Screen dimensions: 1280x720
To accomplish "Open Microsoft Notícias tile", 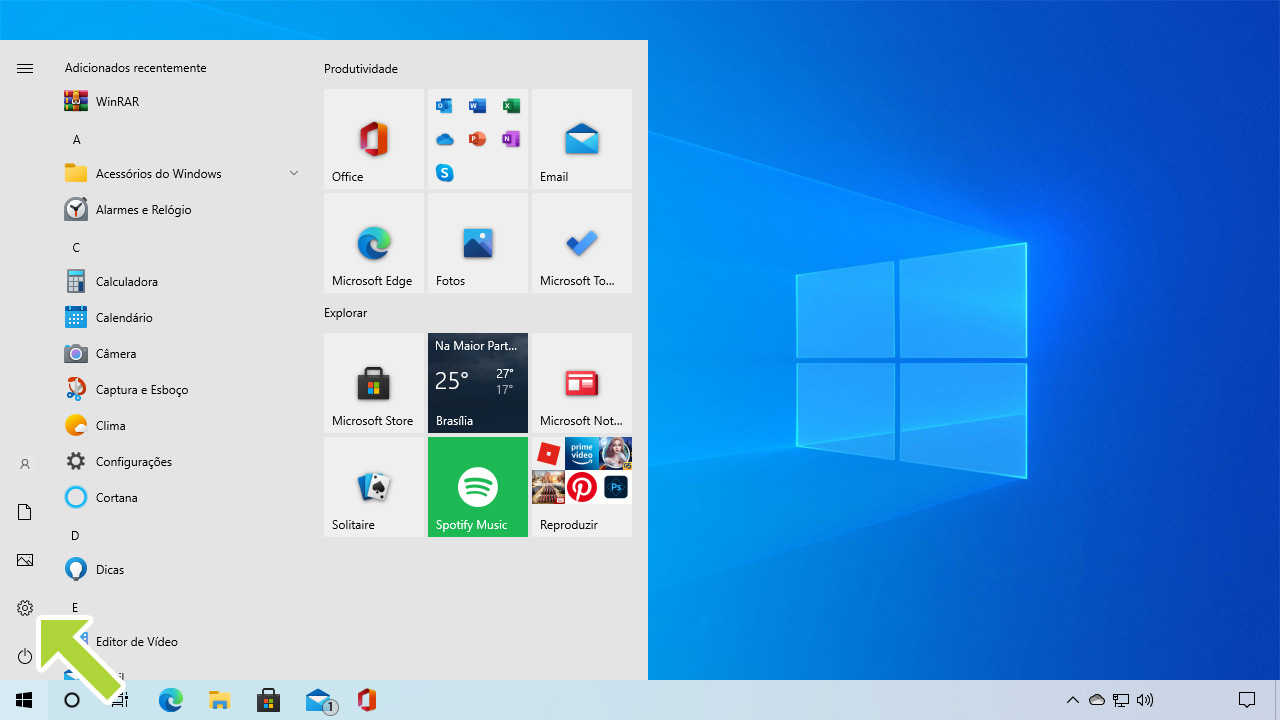I will click(x=582, y=383).
